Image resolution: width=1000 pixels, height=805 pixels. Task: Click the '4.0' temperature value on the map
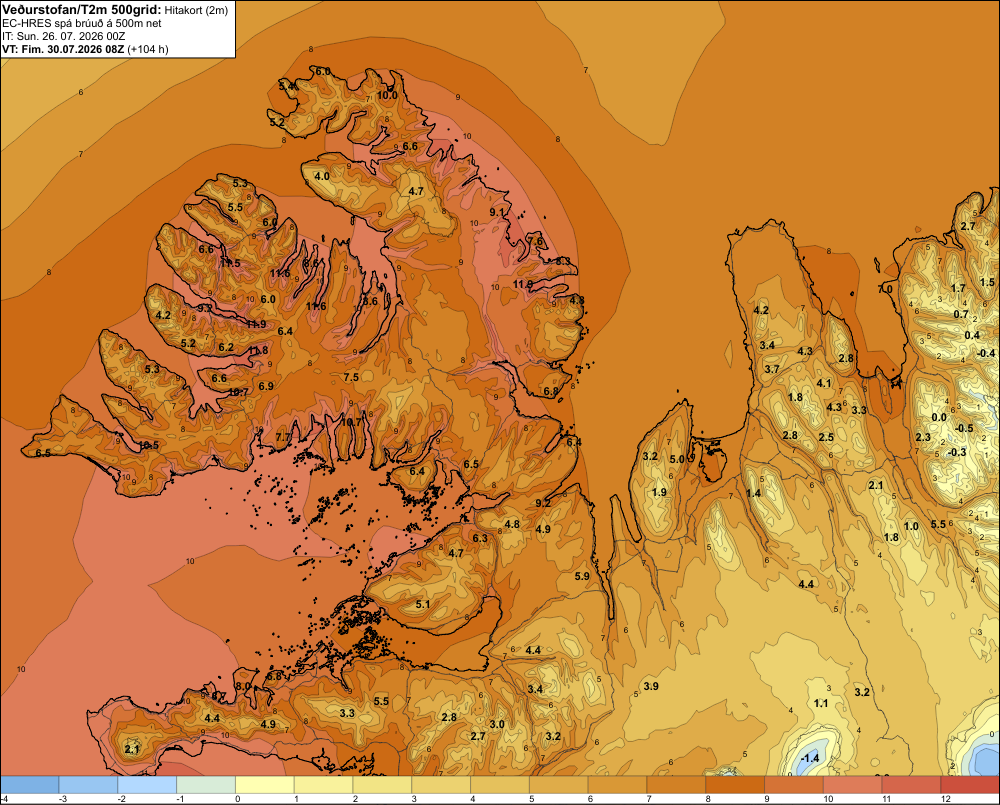tap(321, 176)
